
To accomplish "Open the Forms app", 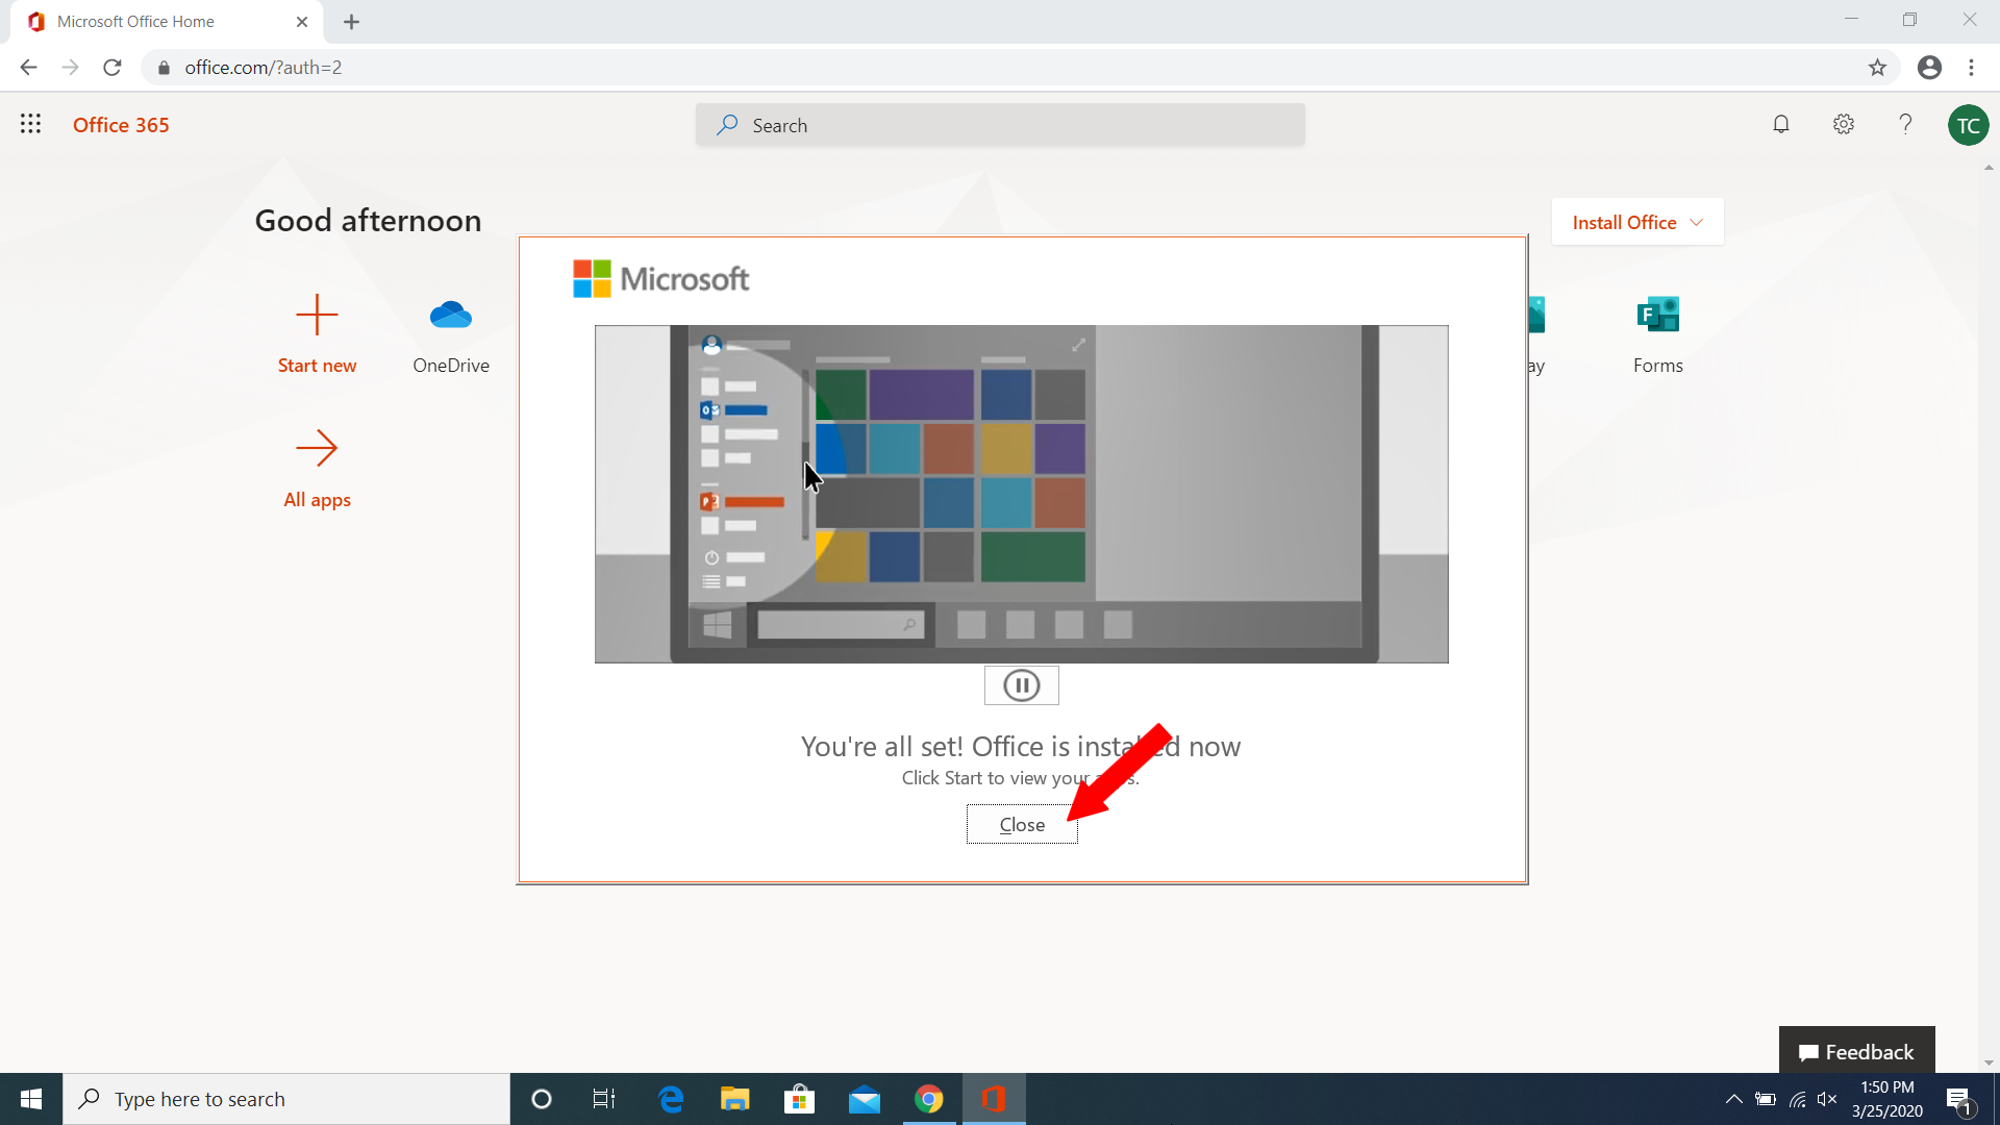I will pyautogui.click(x=1657, y=316).
